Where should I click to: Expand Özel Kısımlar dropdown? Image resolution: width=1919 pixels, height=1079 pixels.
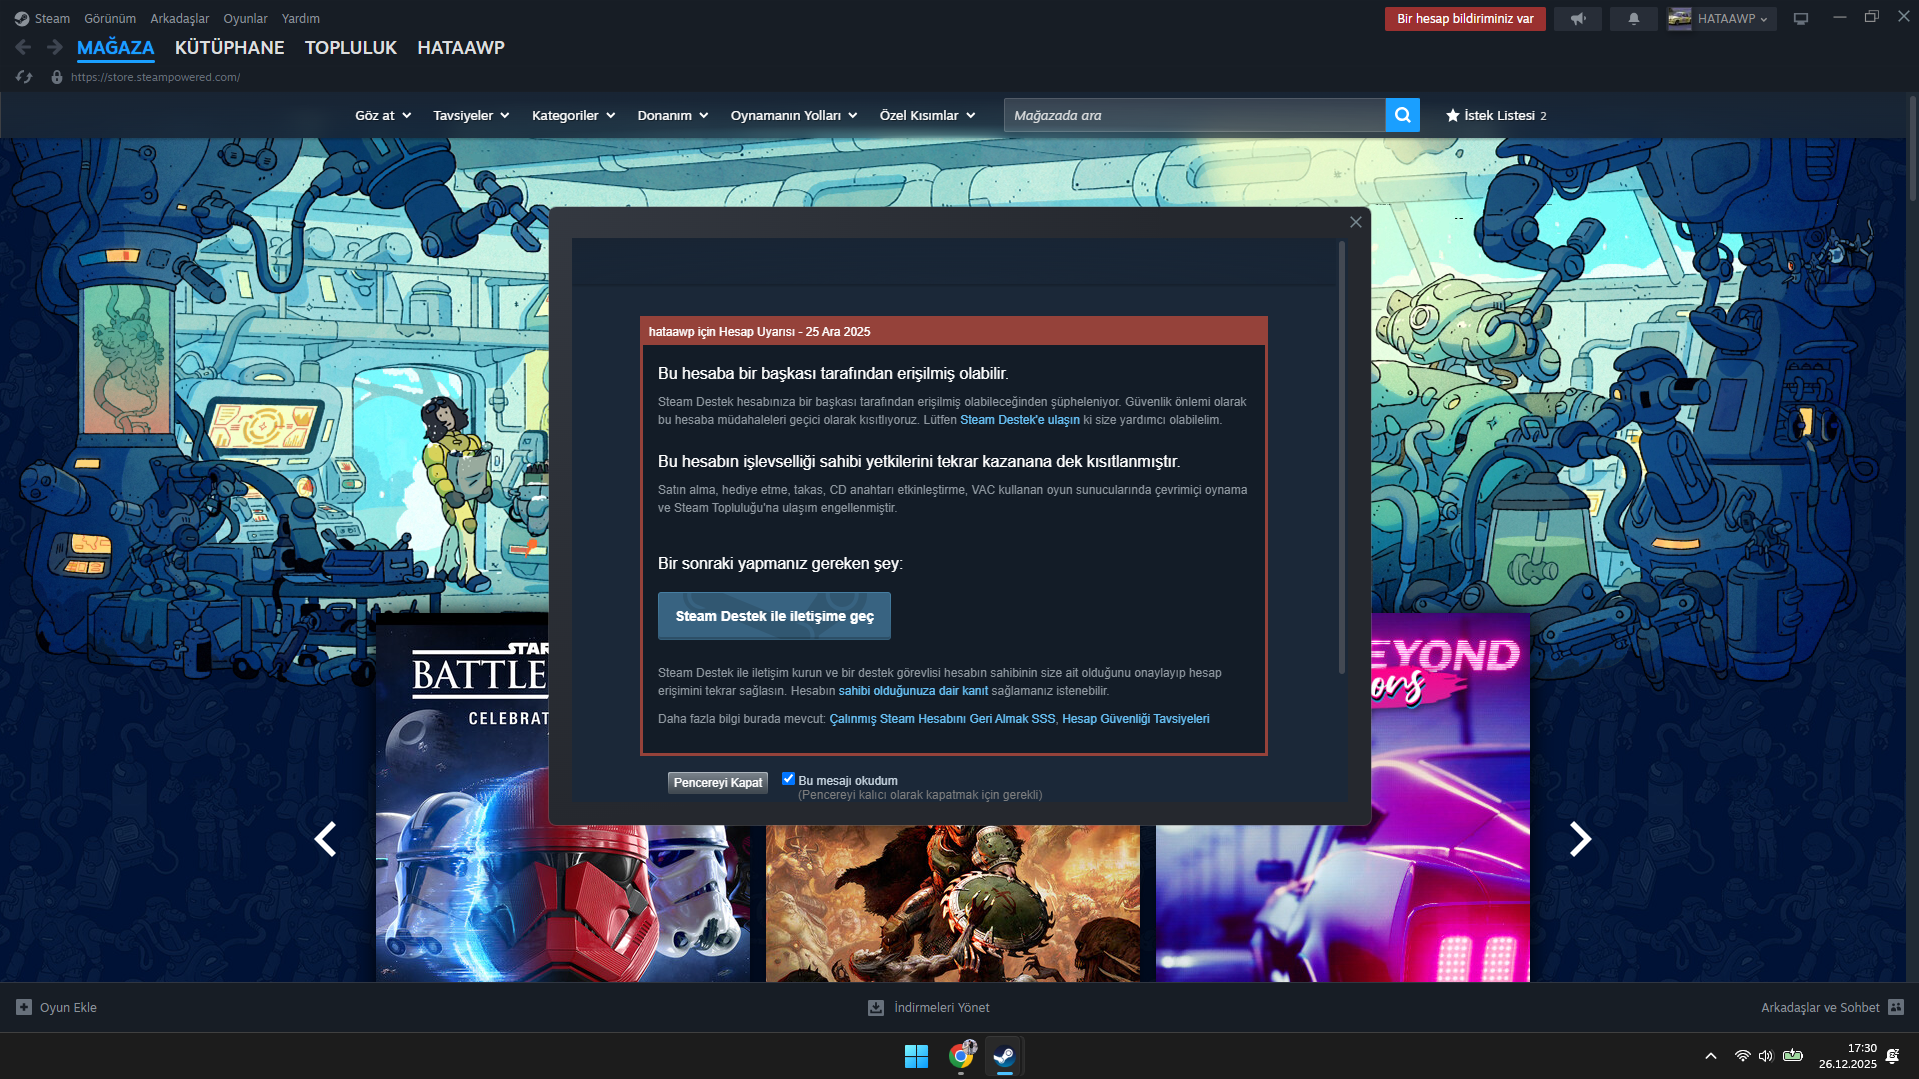pos(927,115)
